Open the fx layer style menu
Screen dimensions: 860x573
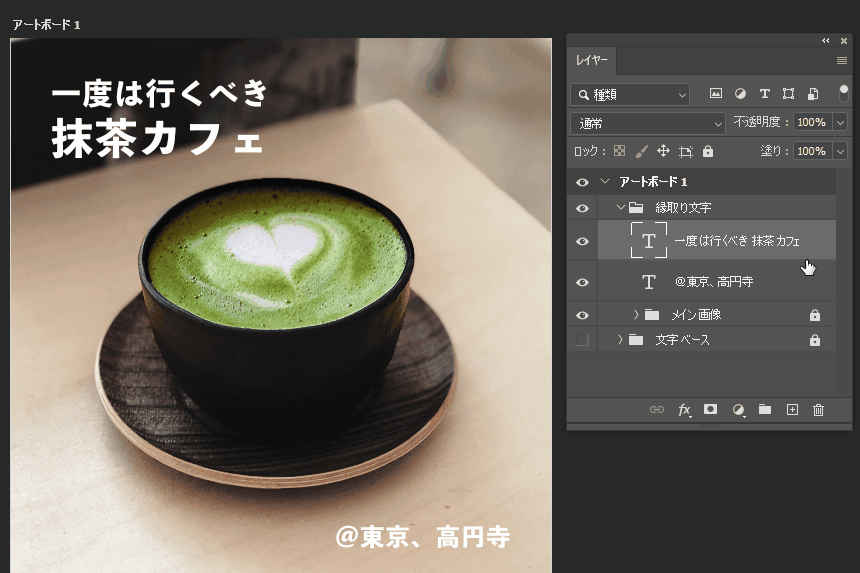(x=684, y=410)
